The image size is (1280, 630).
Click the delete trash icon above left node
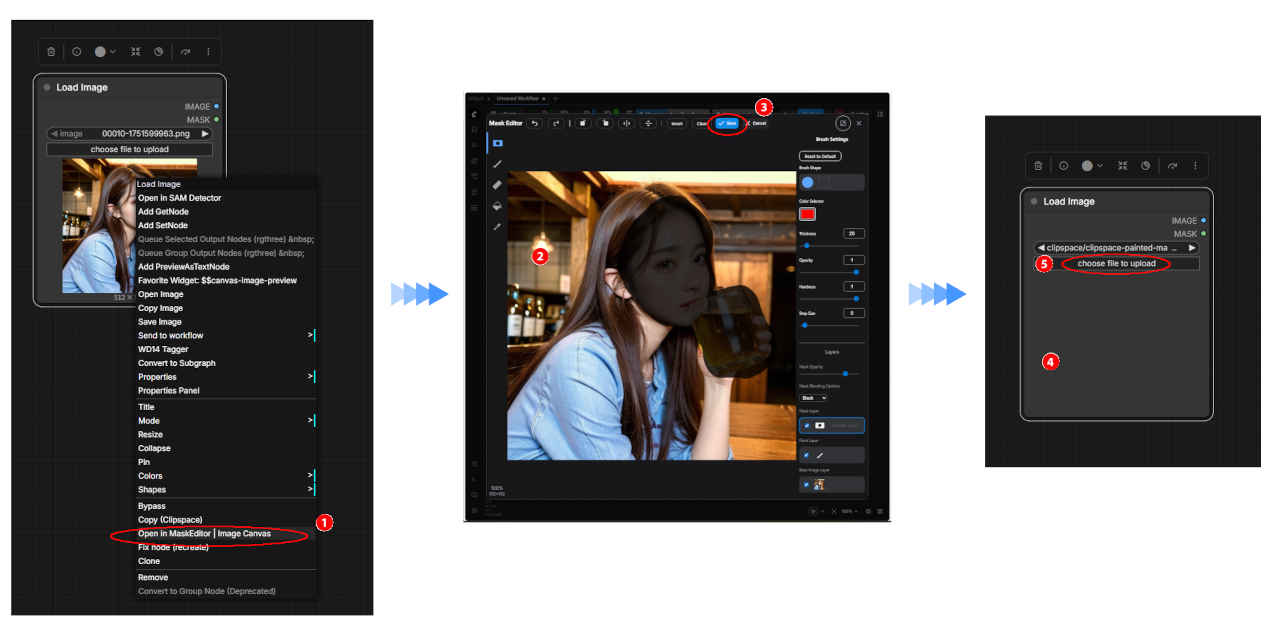(51, 51)
